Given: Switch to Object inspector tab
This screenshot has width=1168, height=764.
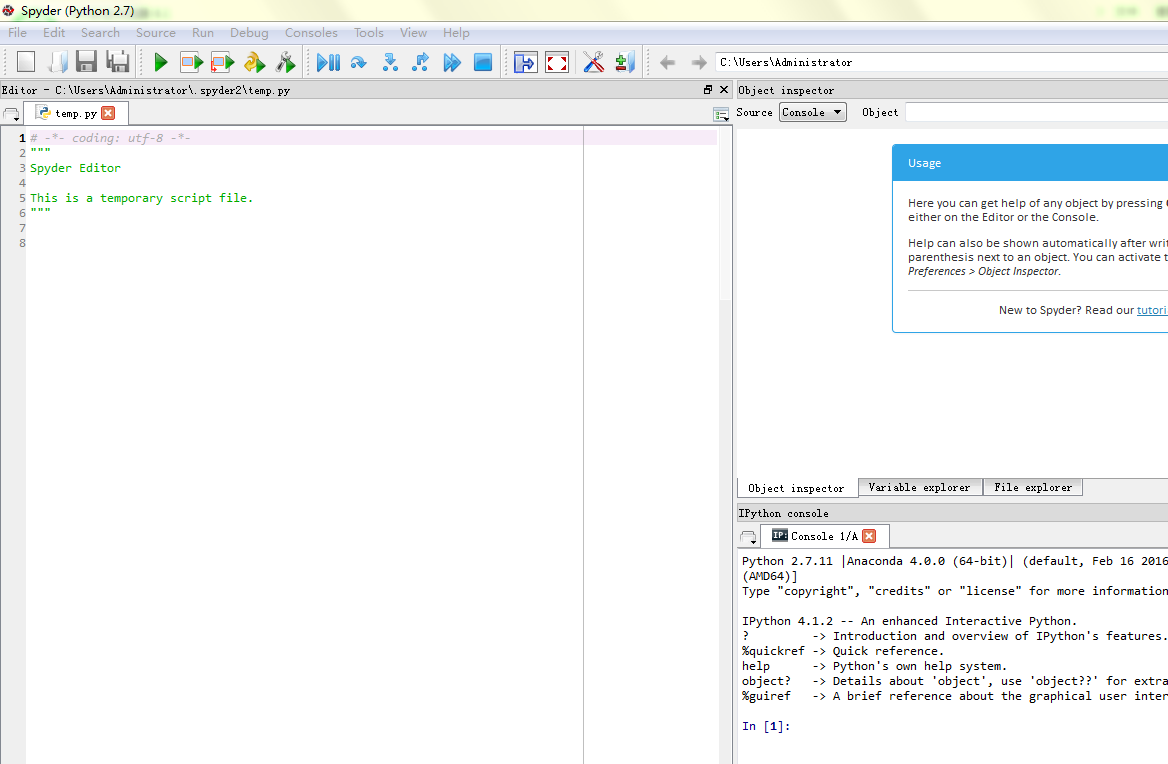Looking at the screenshot, I should [x=796, y=488].
